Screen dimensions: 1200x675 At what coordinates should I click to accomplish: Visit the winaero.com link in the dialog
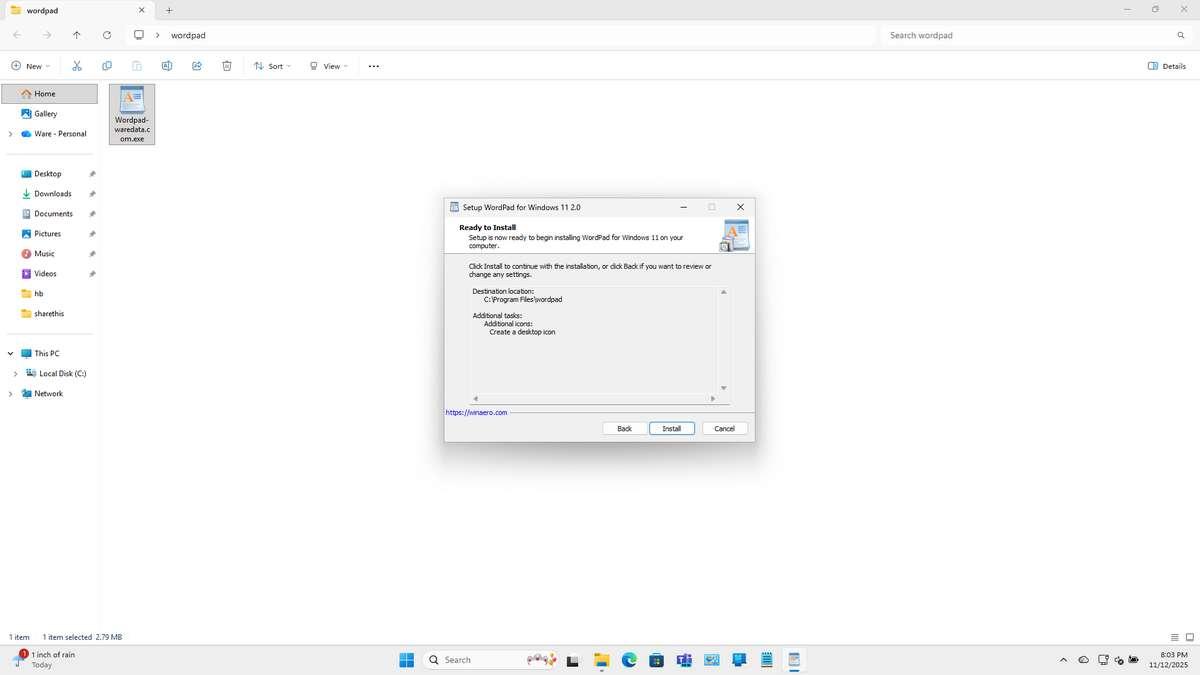tap(477, 412)
